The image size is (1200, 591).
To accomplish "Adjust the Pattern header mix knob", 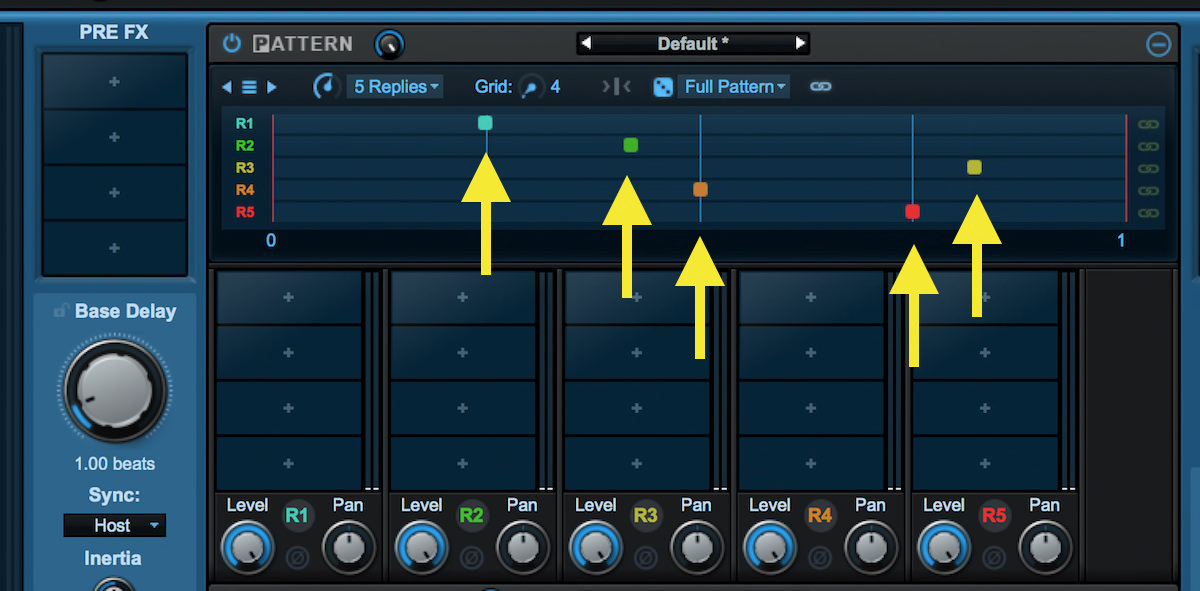I will pos(389,44).
